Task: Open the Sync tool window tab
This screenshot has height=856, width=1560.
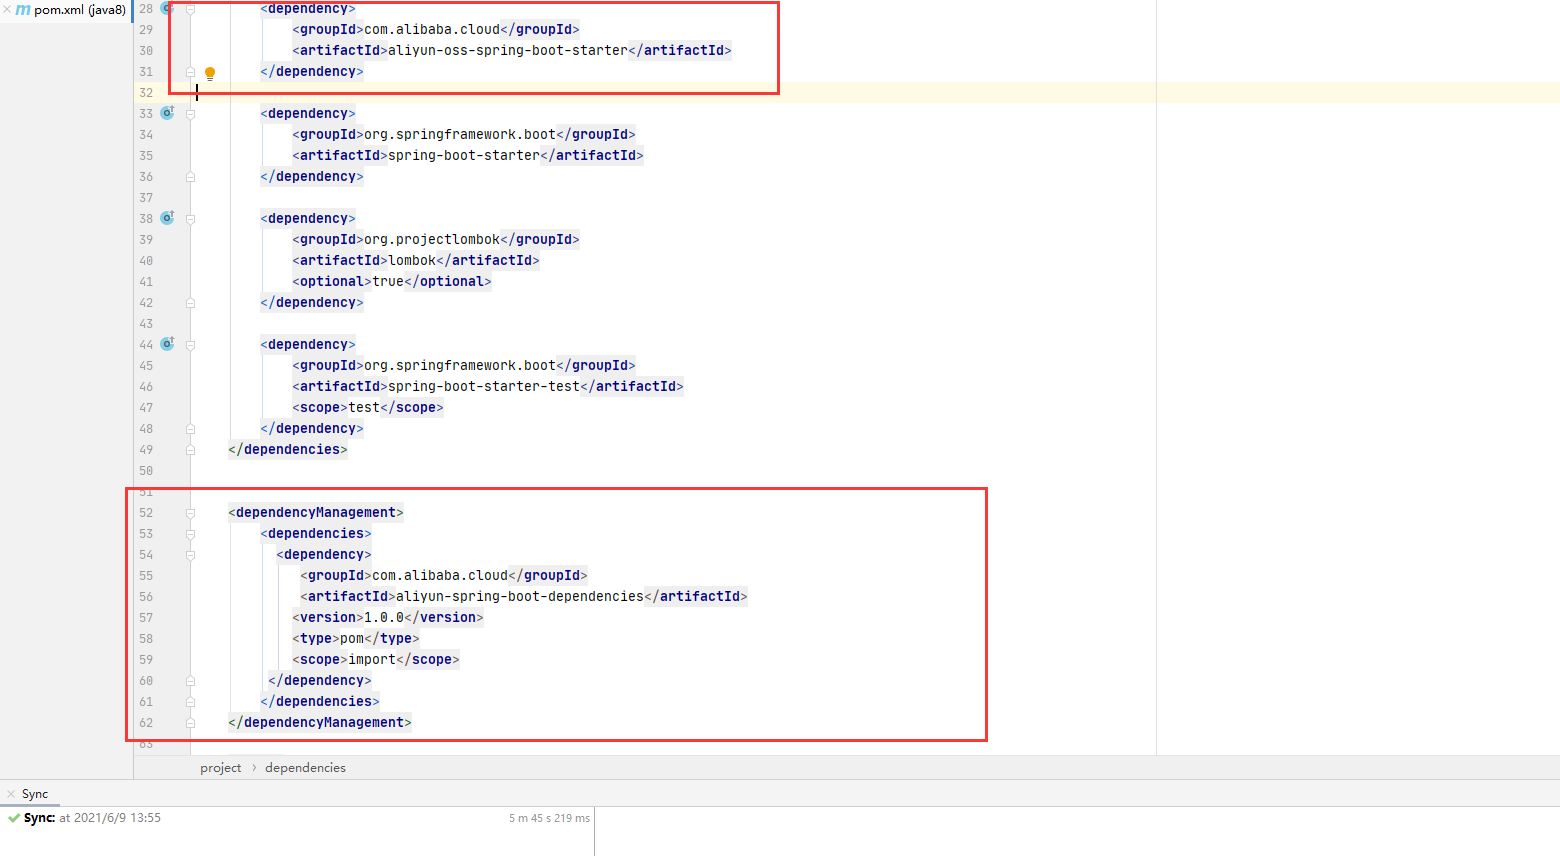Action: point(33,793)
